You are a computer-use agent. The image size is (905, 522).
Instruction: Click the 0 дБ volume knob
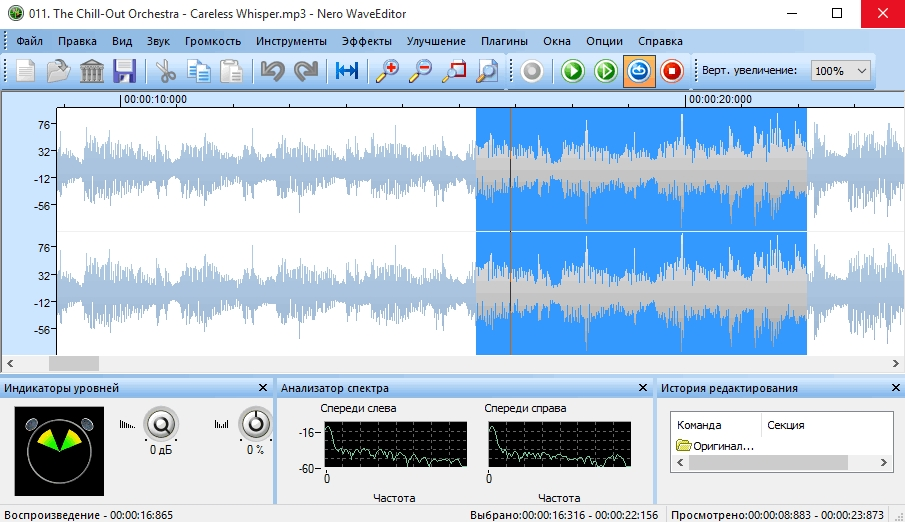(160, 426)
